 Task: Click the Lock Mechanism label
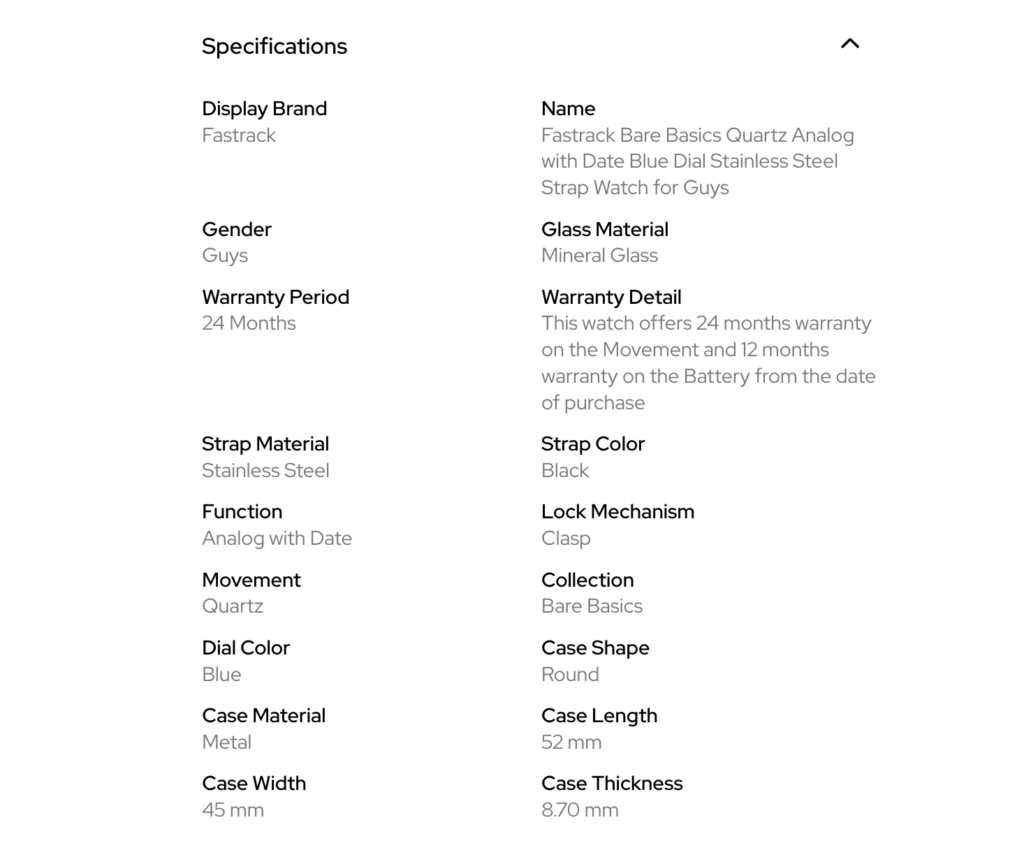(617, 512)
